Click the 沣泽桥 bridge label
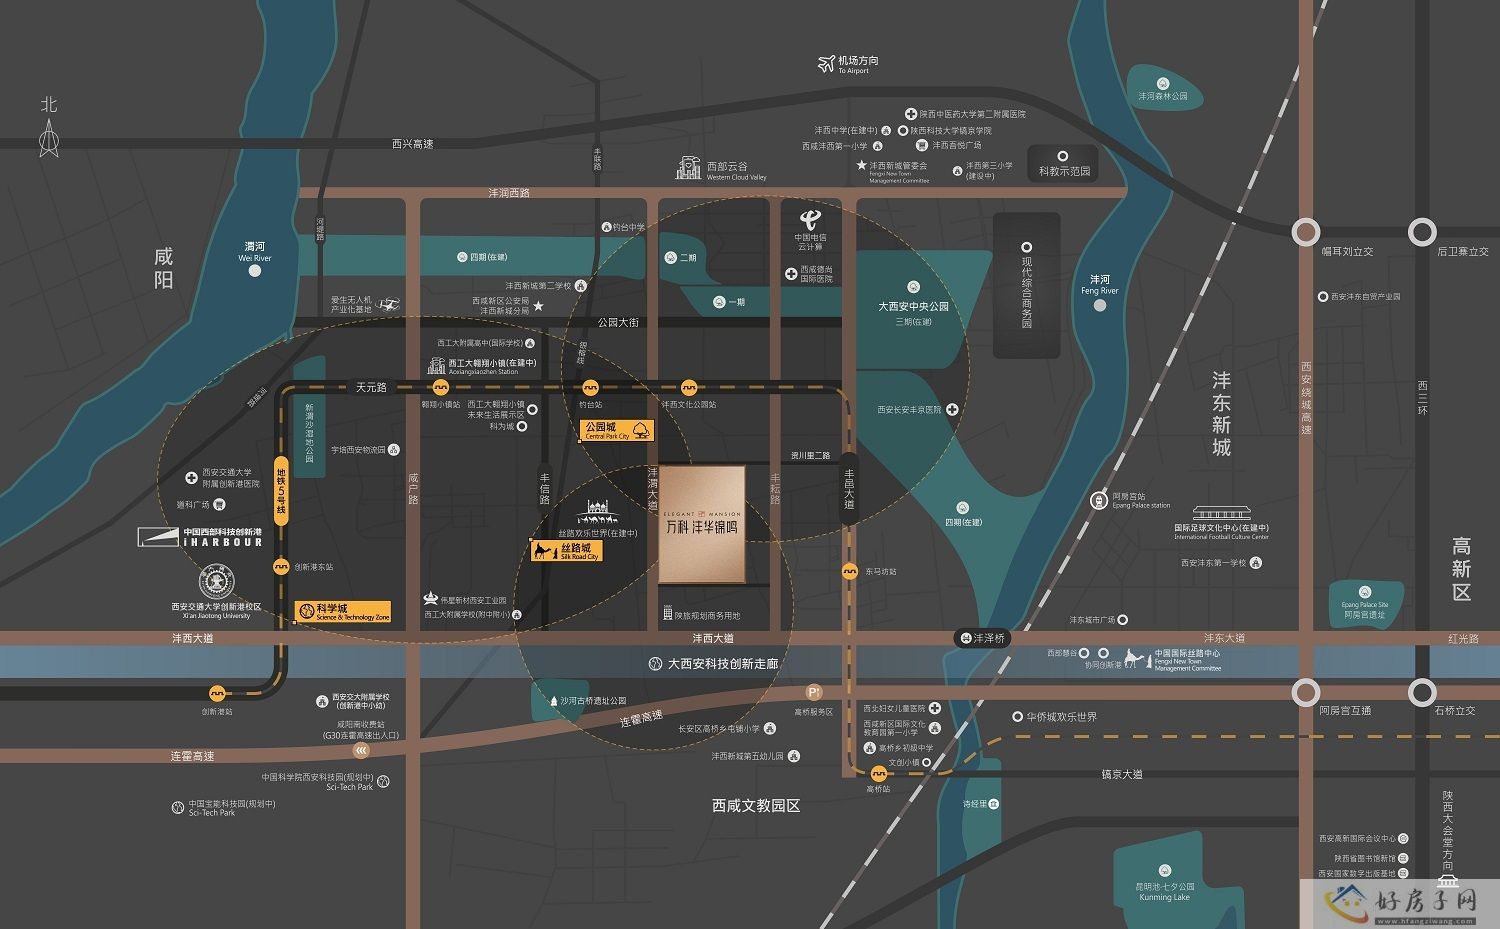This screenshot has height=929, width=1500. (x=981, y=638)
